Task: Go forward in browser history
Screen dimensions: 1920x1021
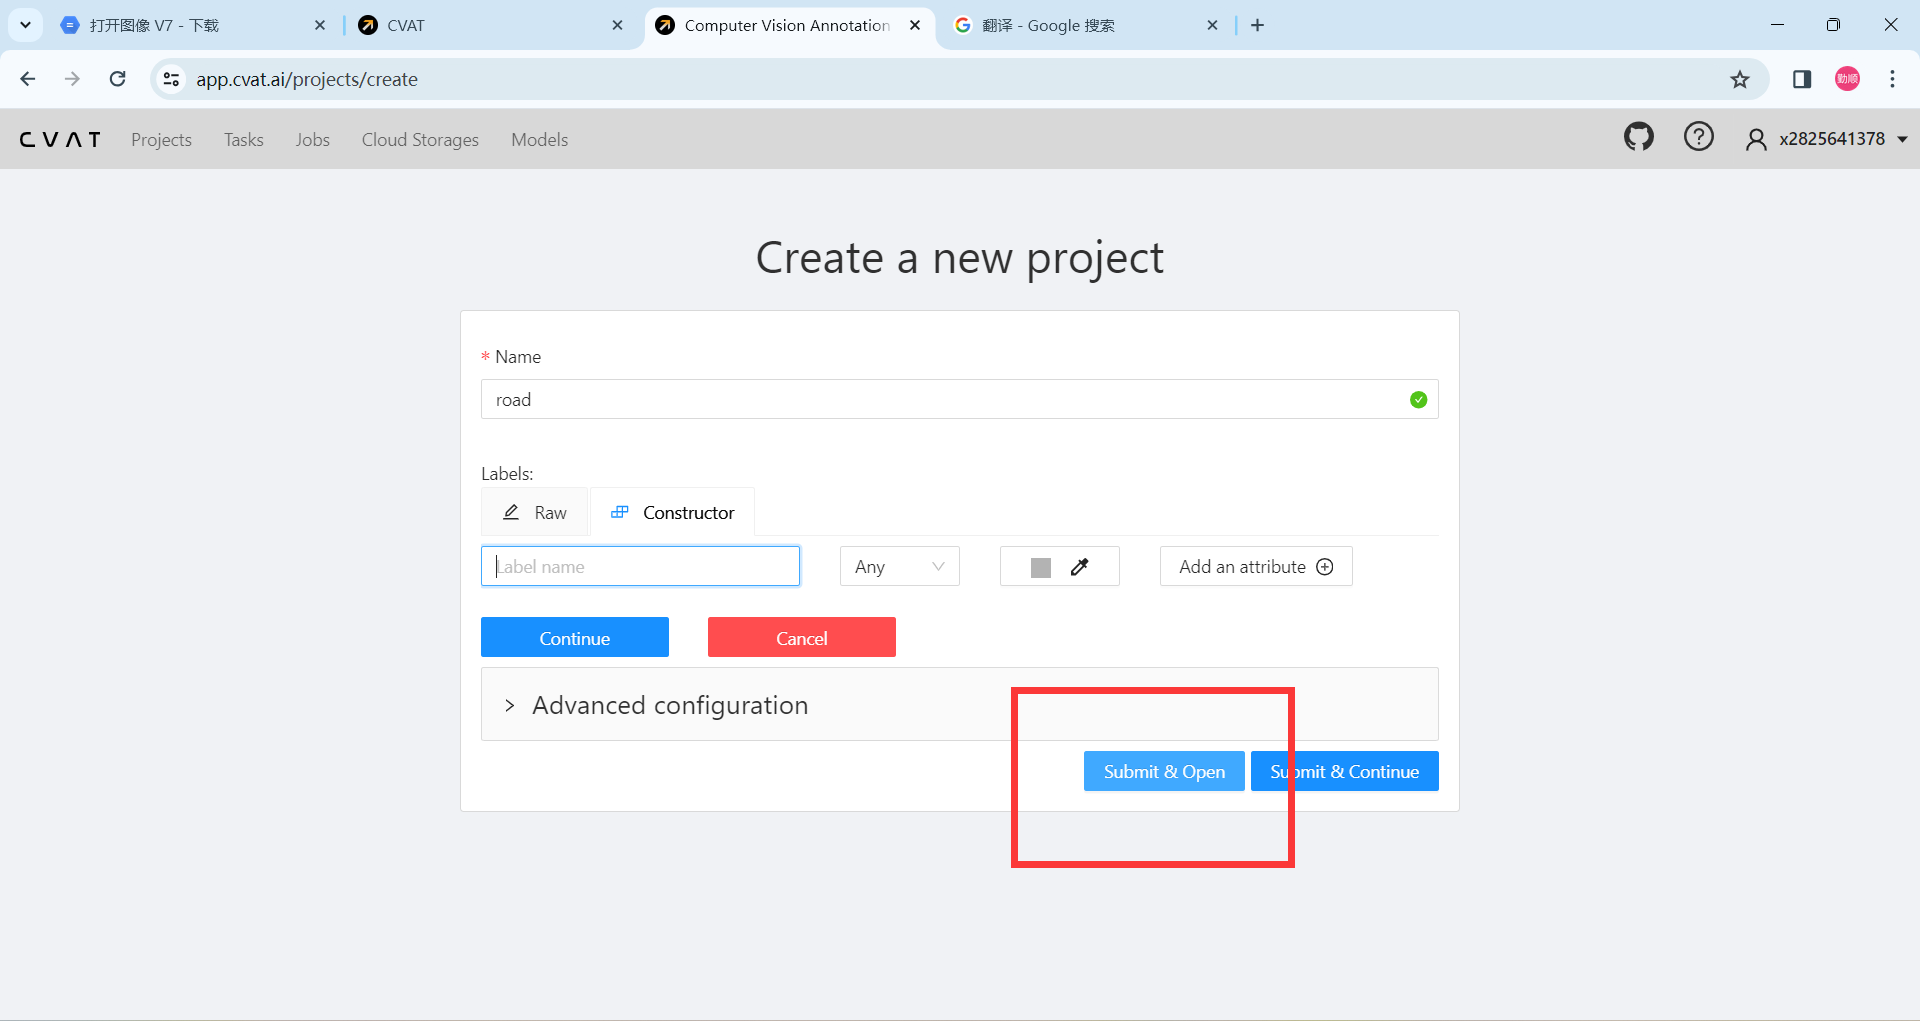Action: coord(72,79)
